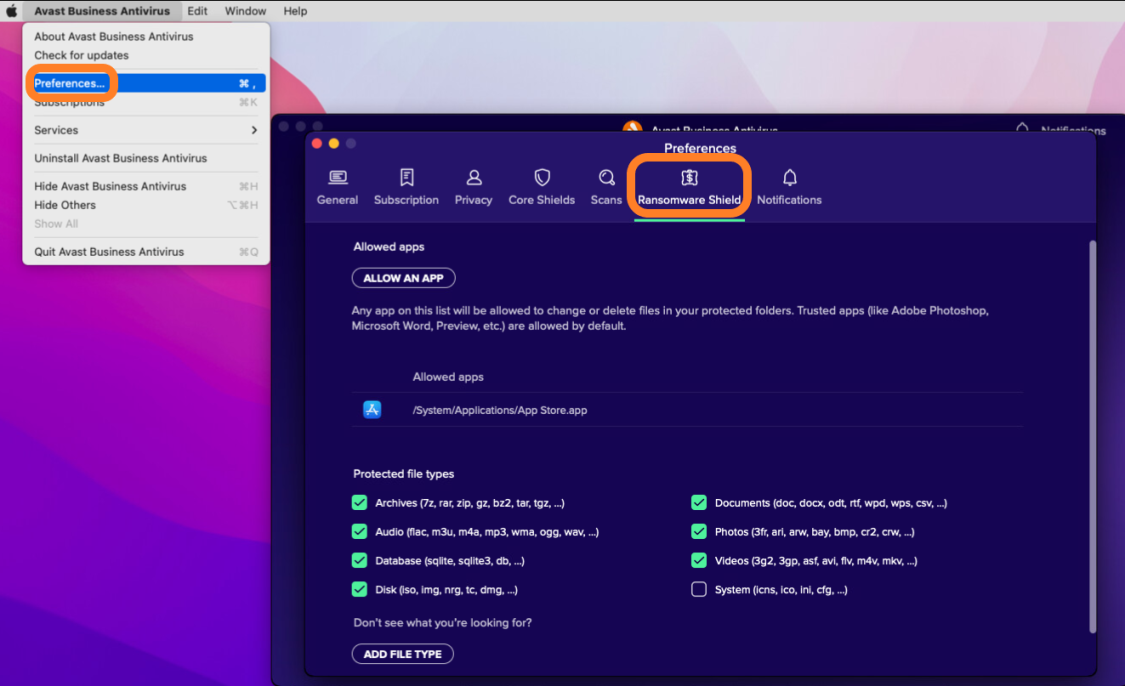The width and height of the screenshot is (1125, 686).
Task: Select Hide Avast Business Antivirus
Action: click(x=110, y=186)
